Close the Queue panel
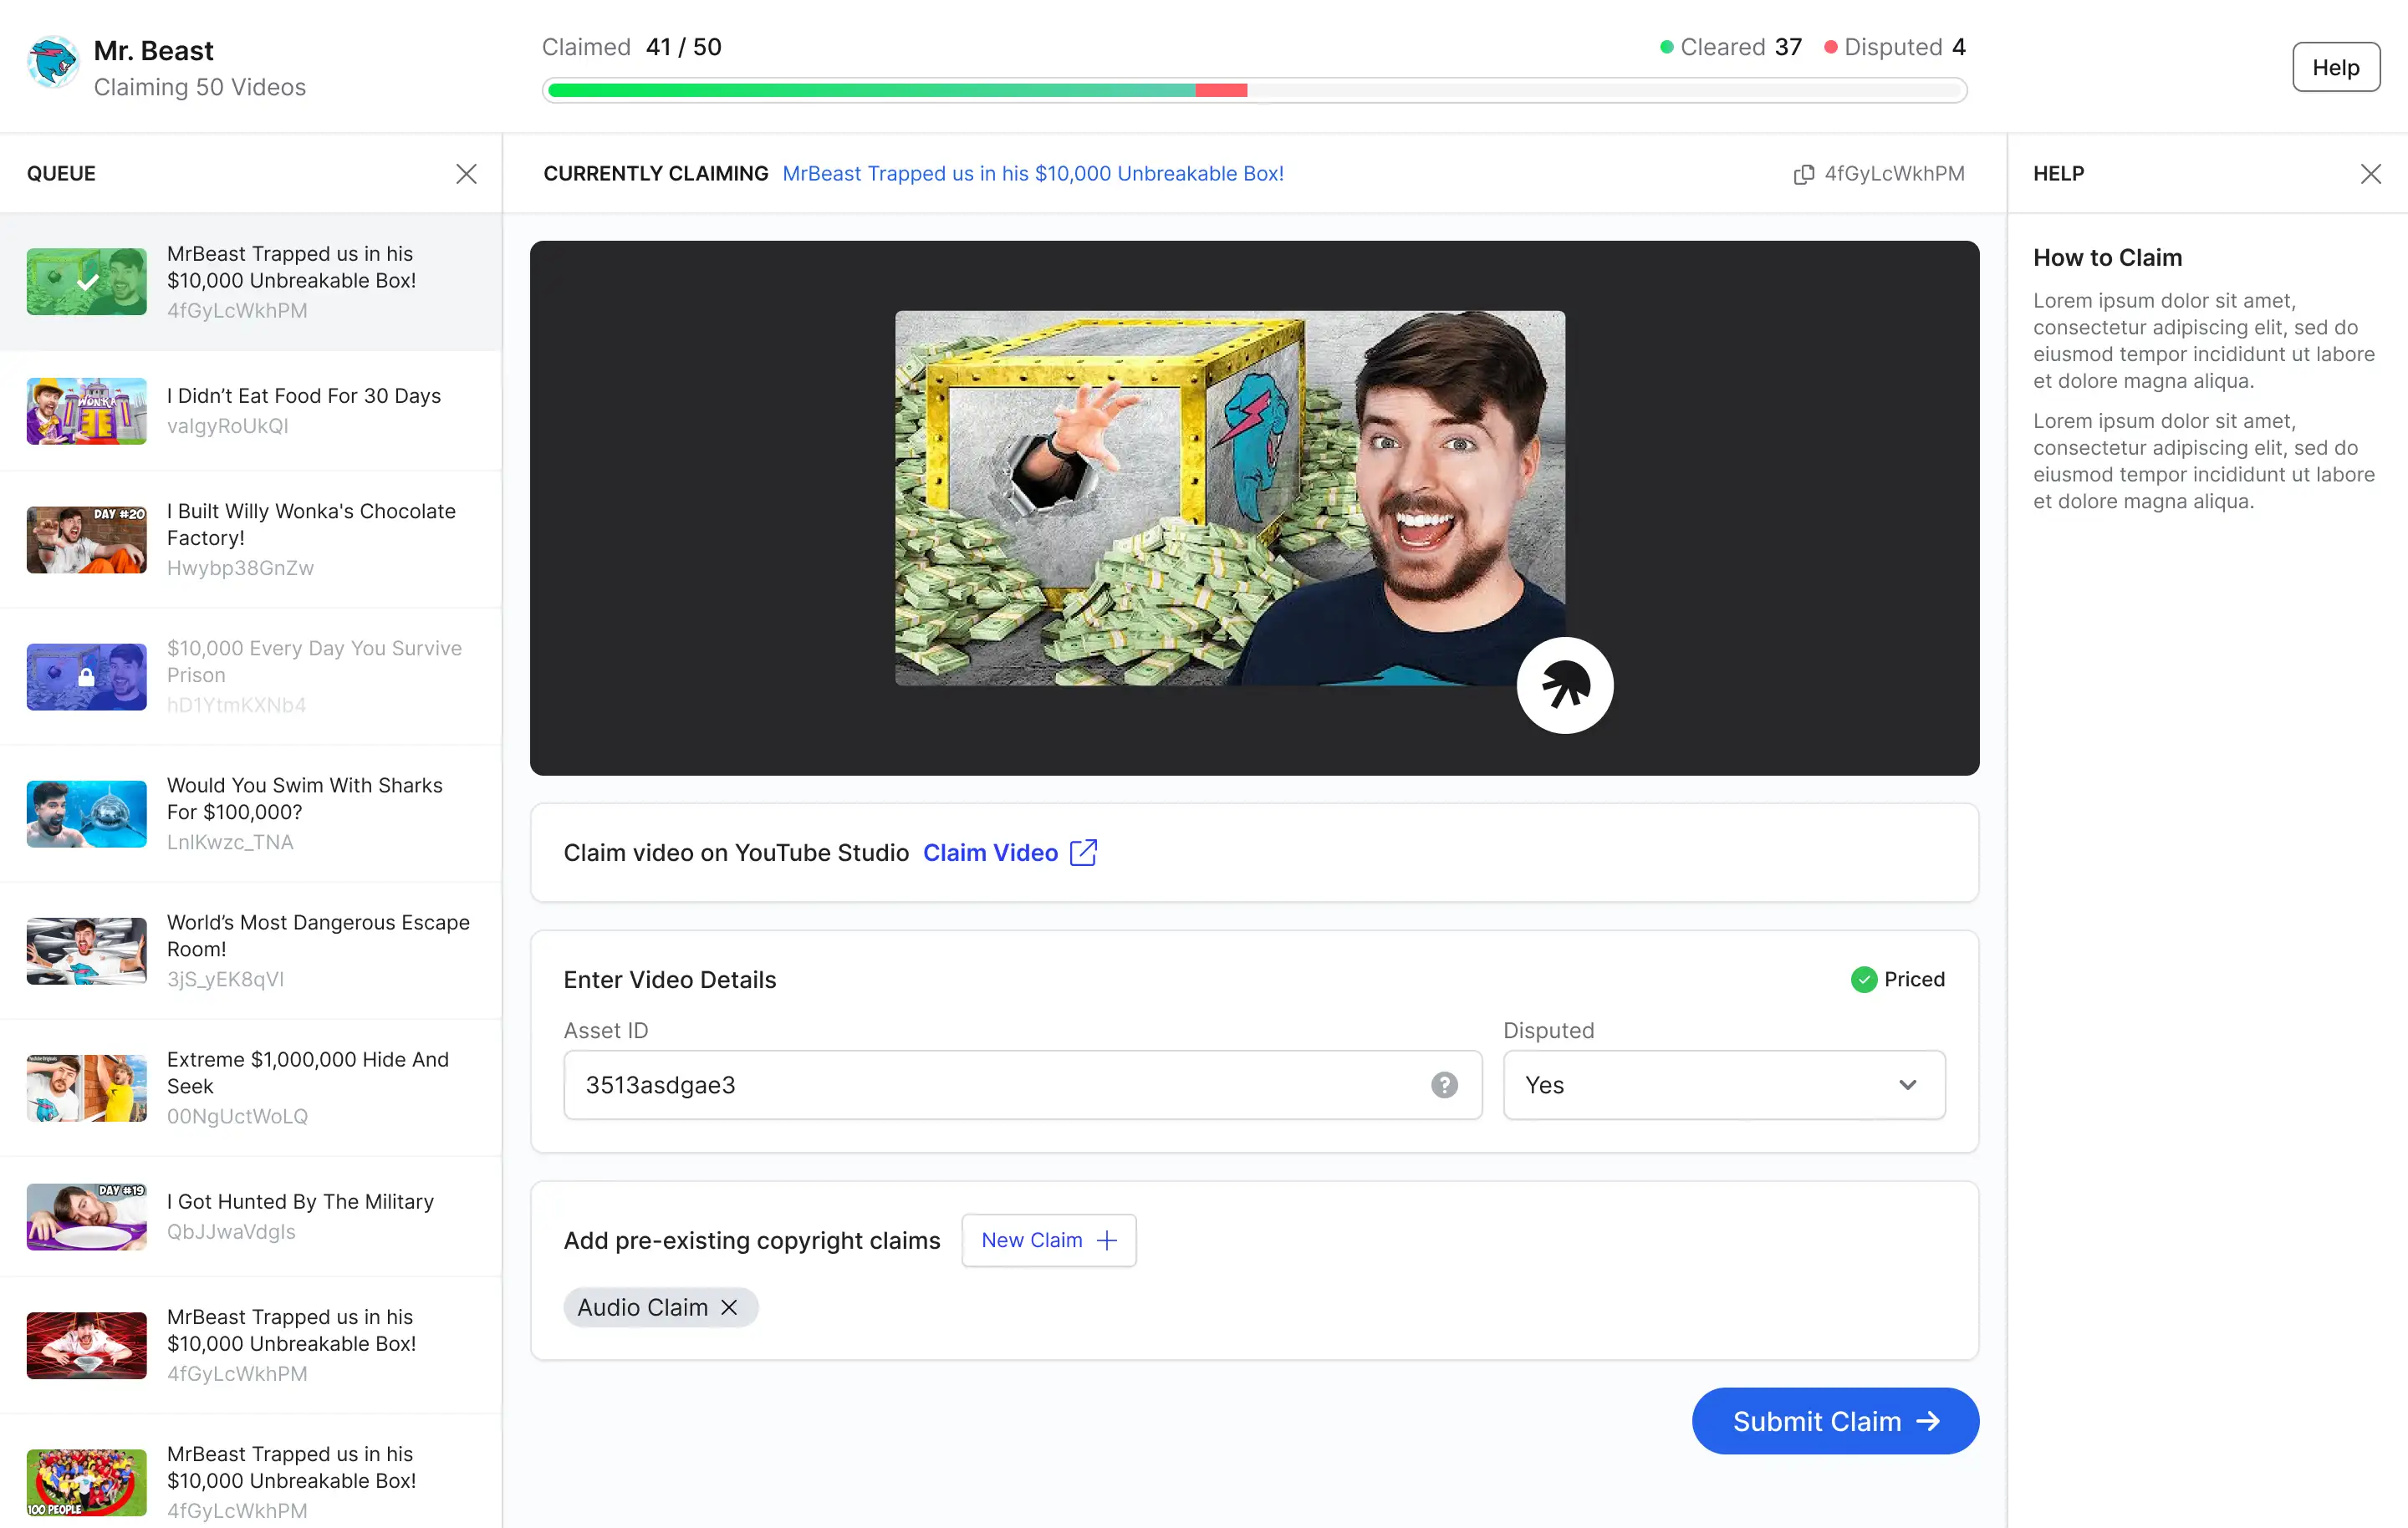Screen dimensions: 2408x1528 [x=466, y=174]
